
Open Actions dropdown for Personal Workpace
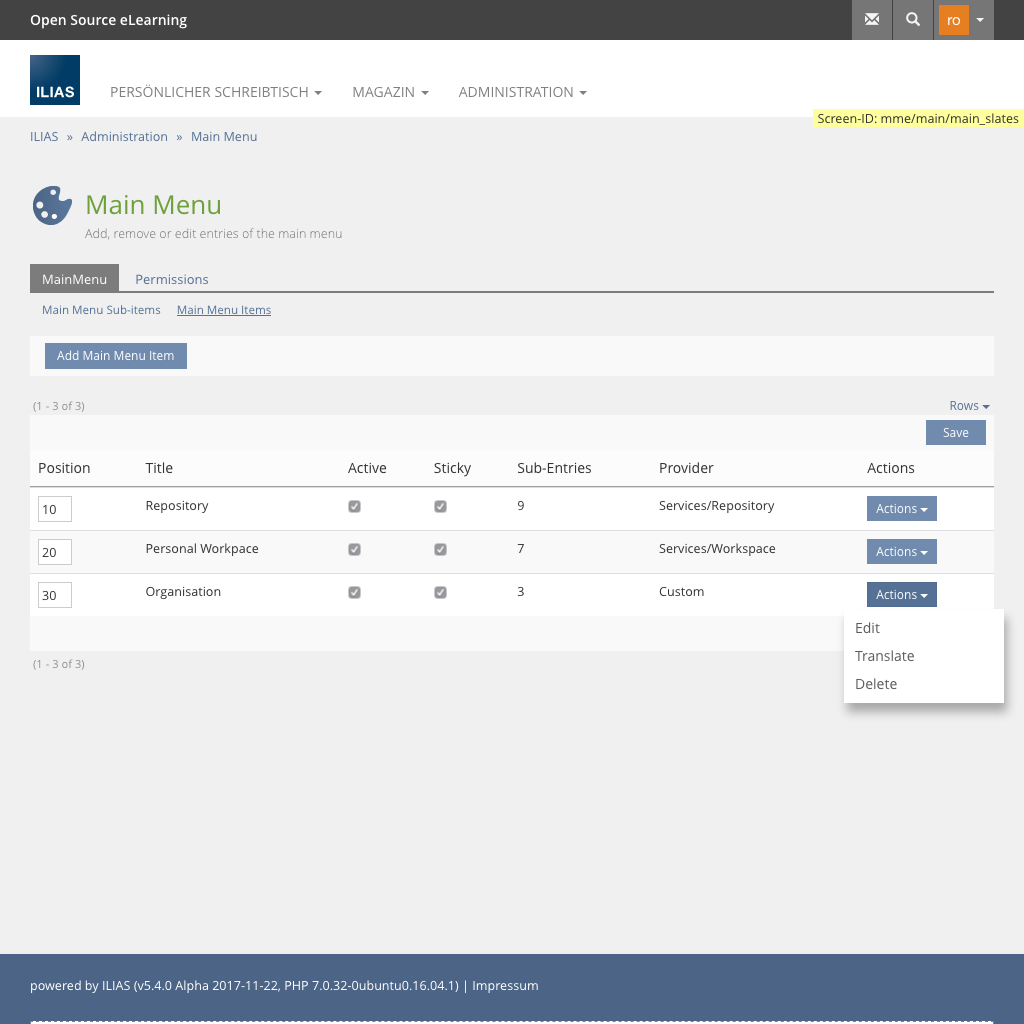click(x=901, y=552)
